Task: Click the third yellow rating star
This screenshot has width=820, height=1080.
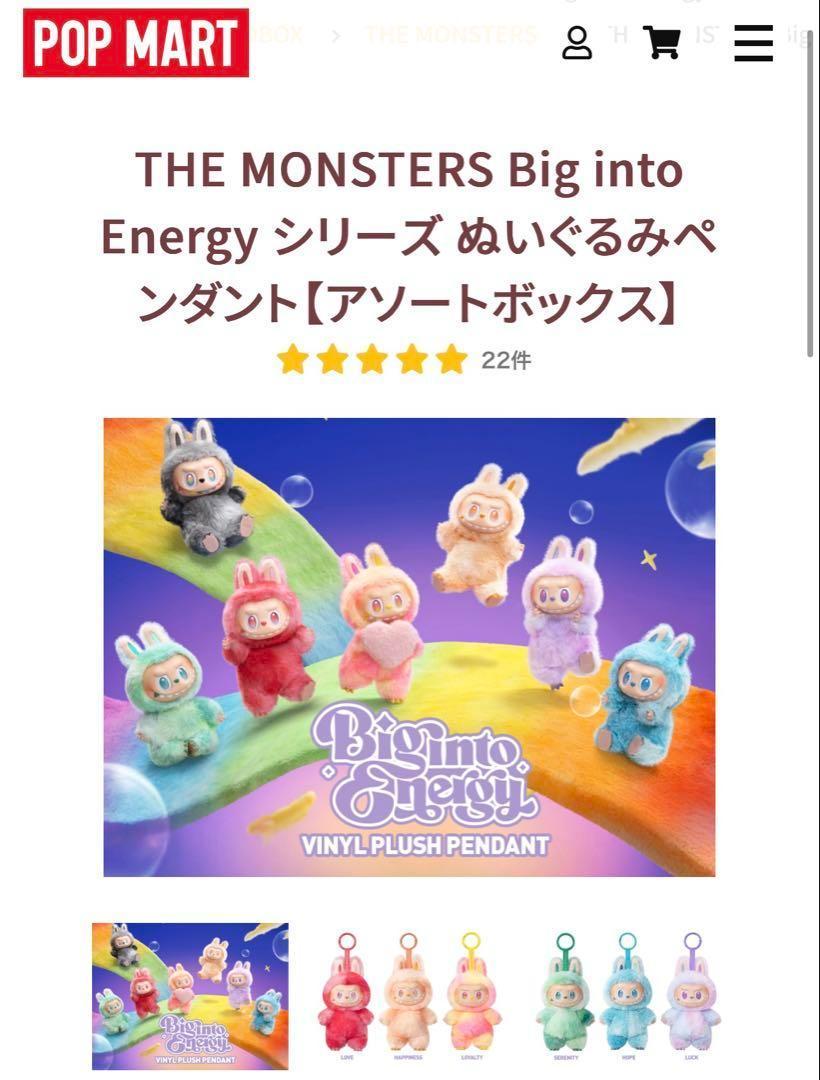Action: pos(372,360)
